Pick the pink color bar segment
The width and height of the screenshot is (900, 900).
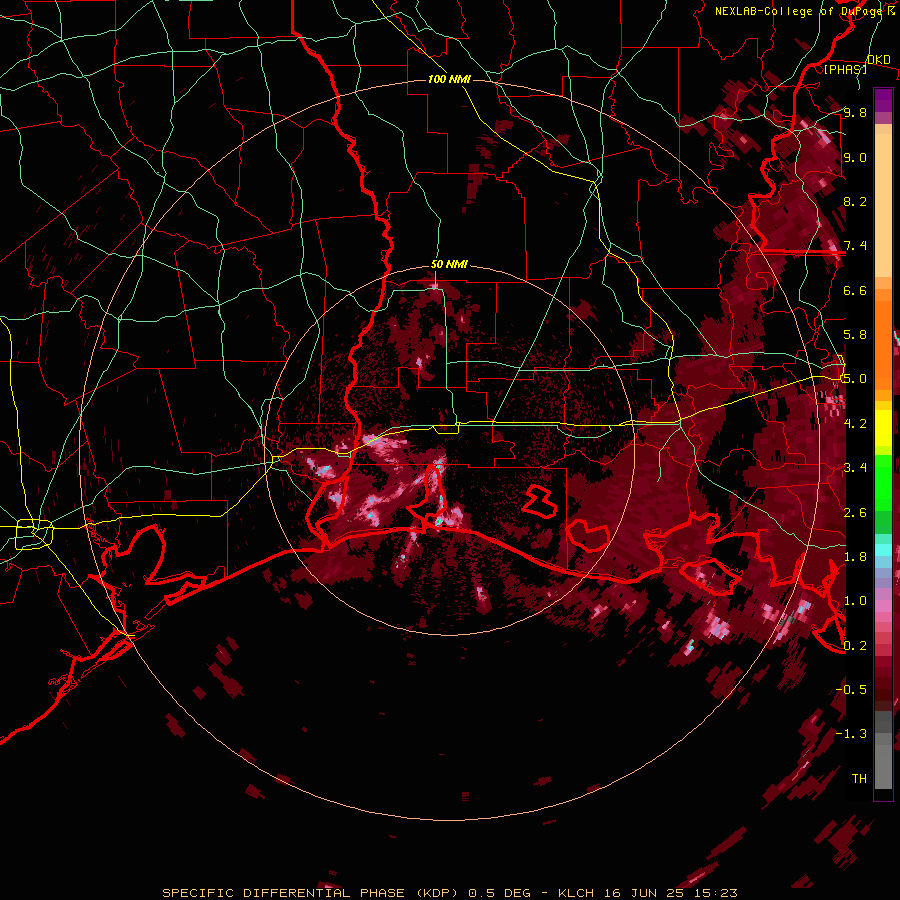(883, 605)
